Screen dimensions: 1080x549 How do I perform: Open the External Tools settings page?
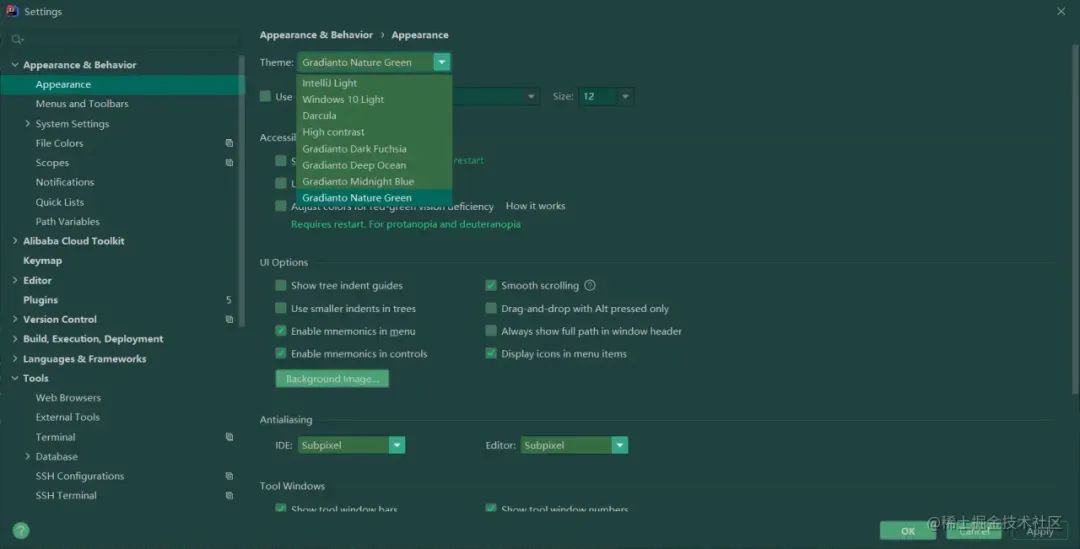click(x=68, y=417)
